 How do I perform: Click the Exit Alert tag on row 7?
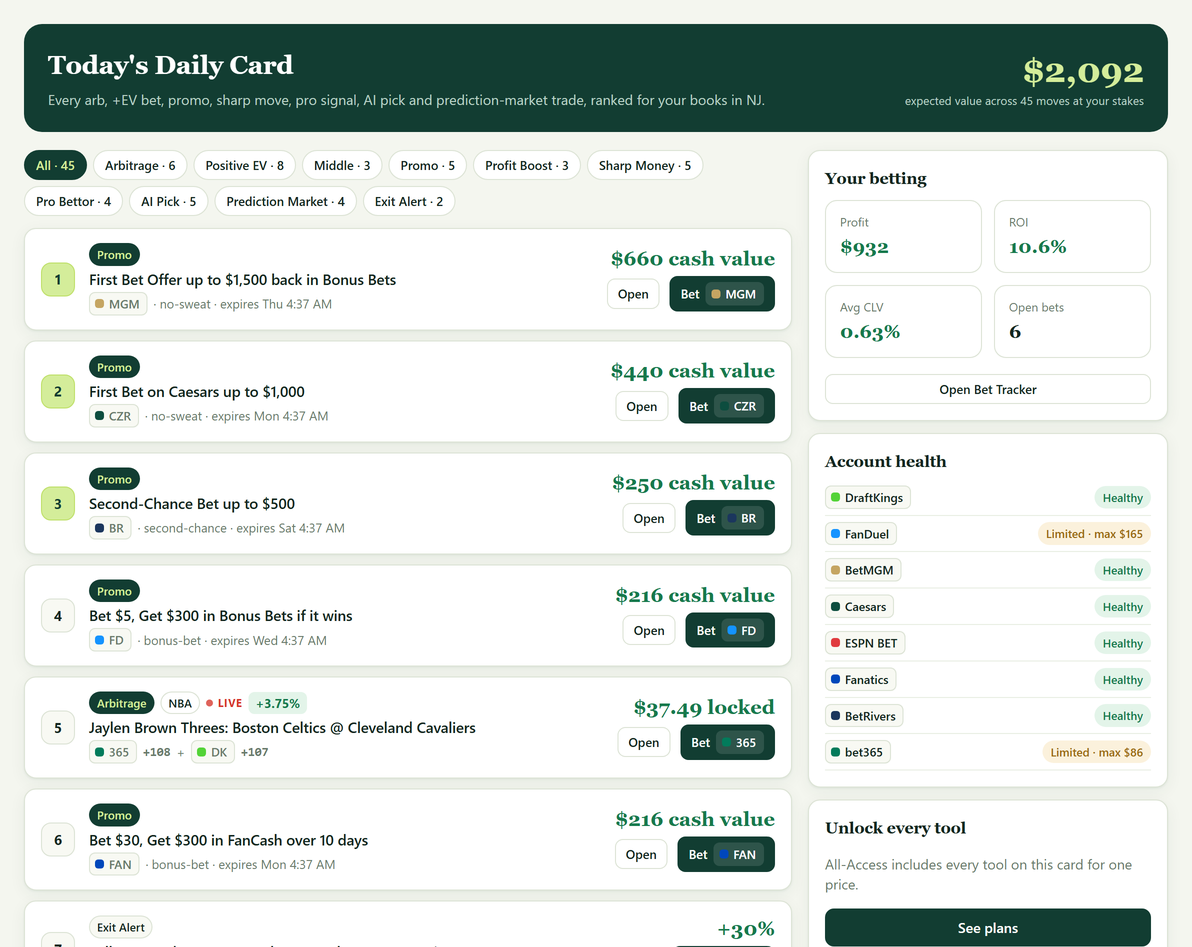pos(121,928)
